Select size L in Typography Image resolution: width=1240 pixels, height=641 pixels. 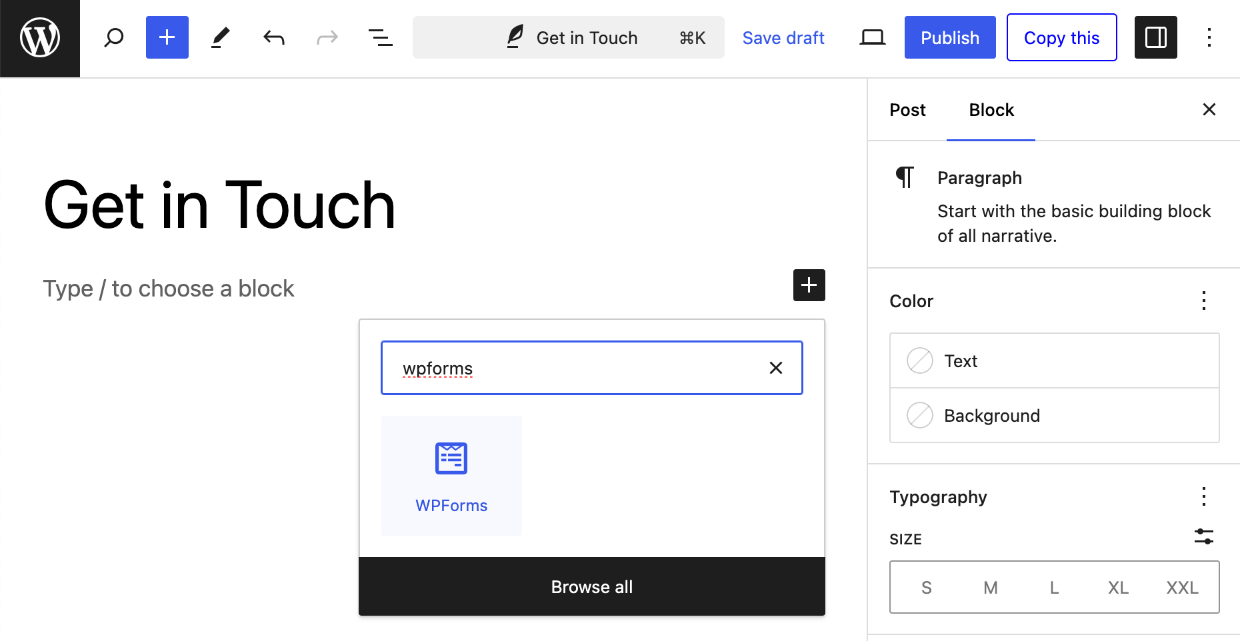(x=1054, y=588)
